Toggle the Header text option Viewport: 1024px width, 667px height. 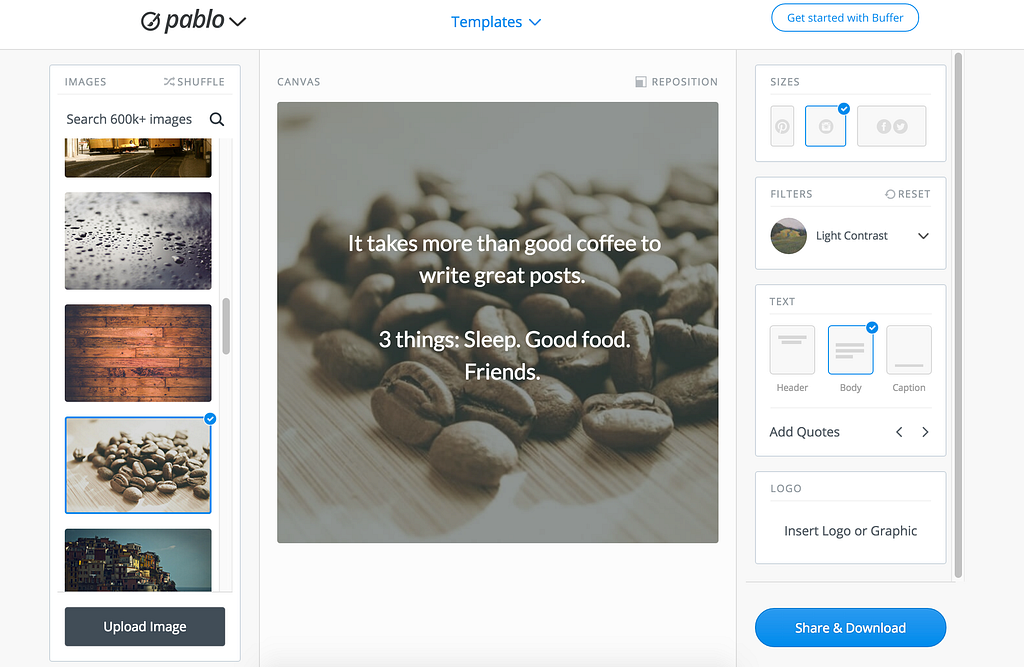point(792,350)
